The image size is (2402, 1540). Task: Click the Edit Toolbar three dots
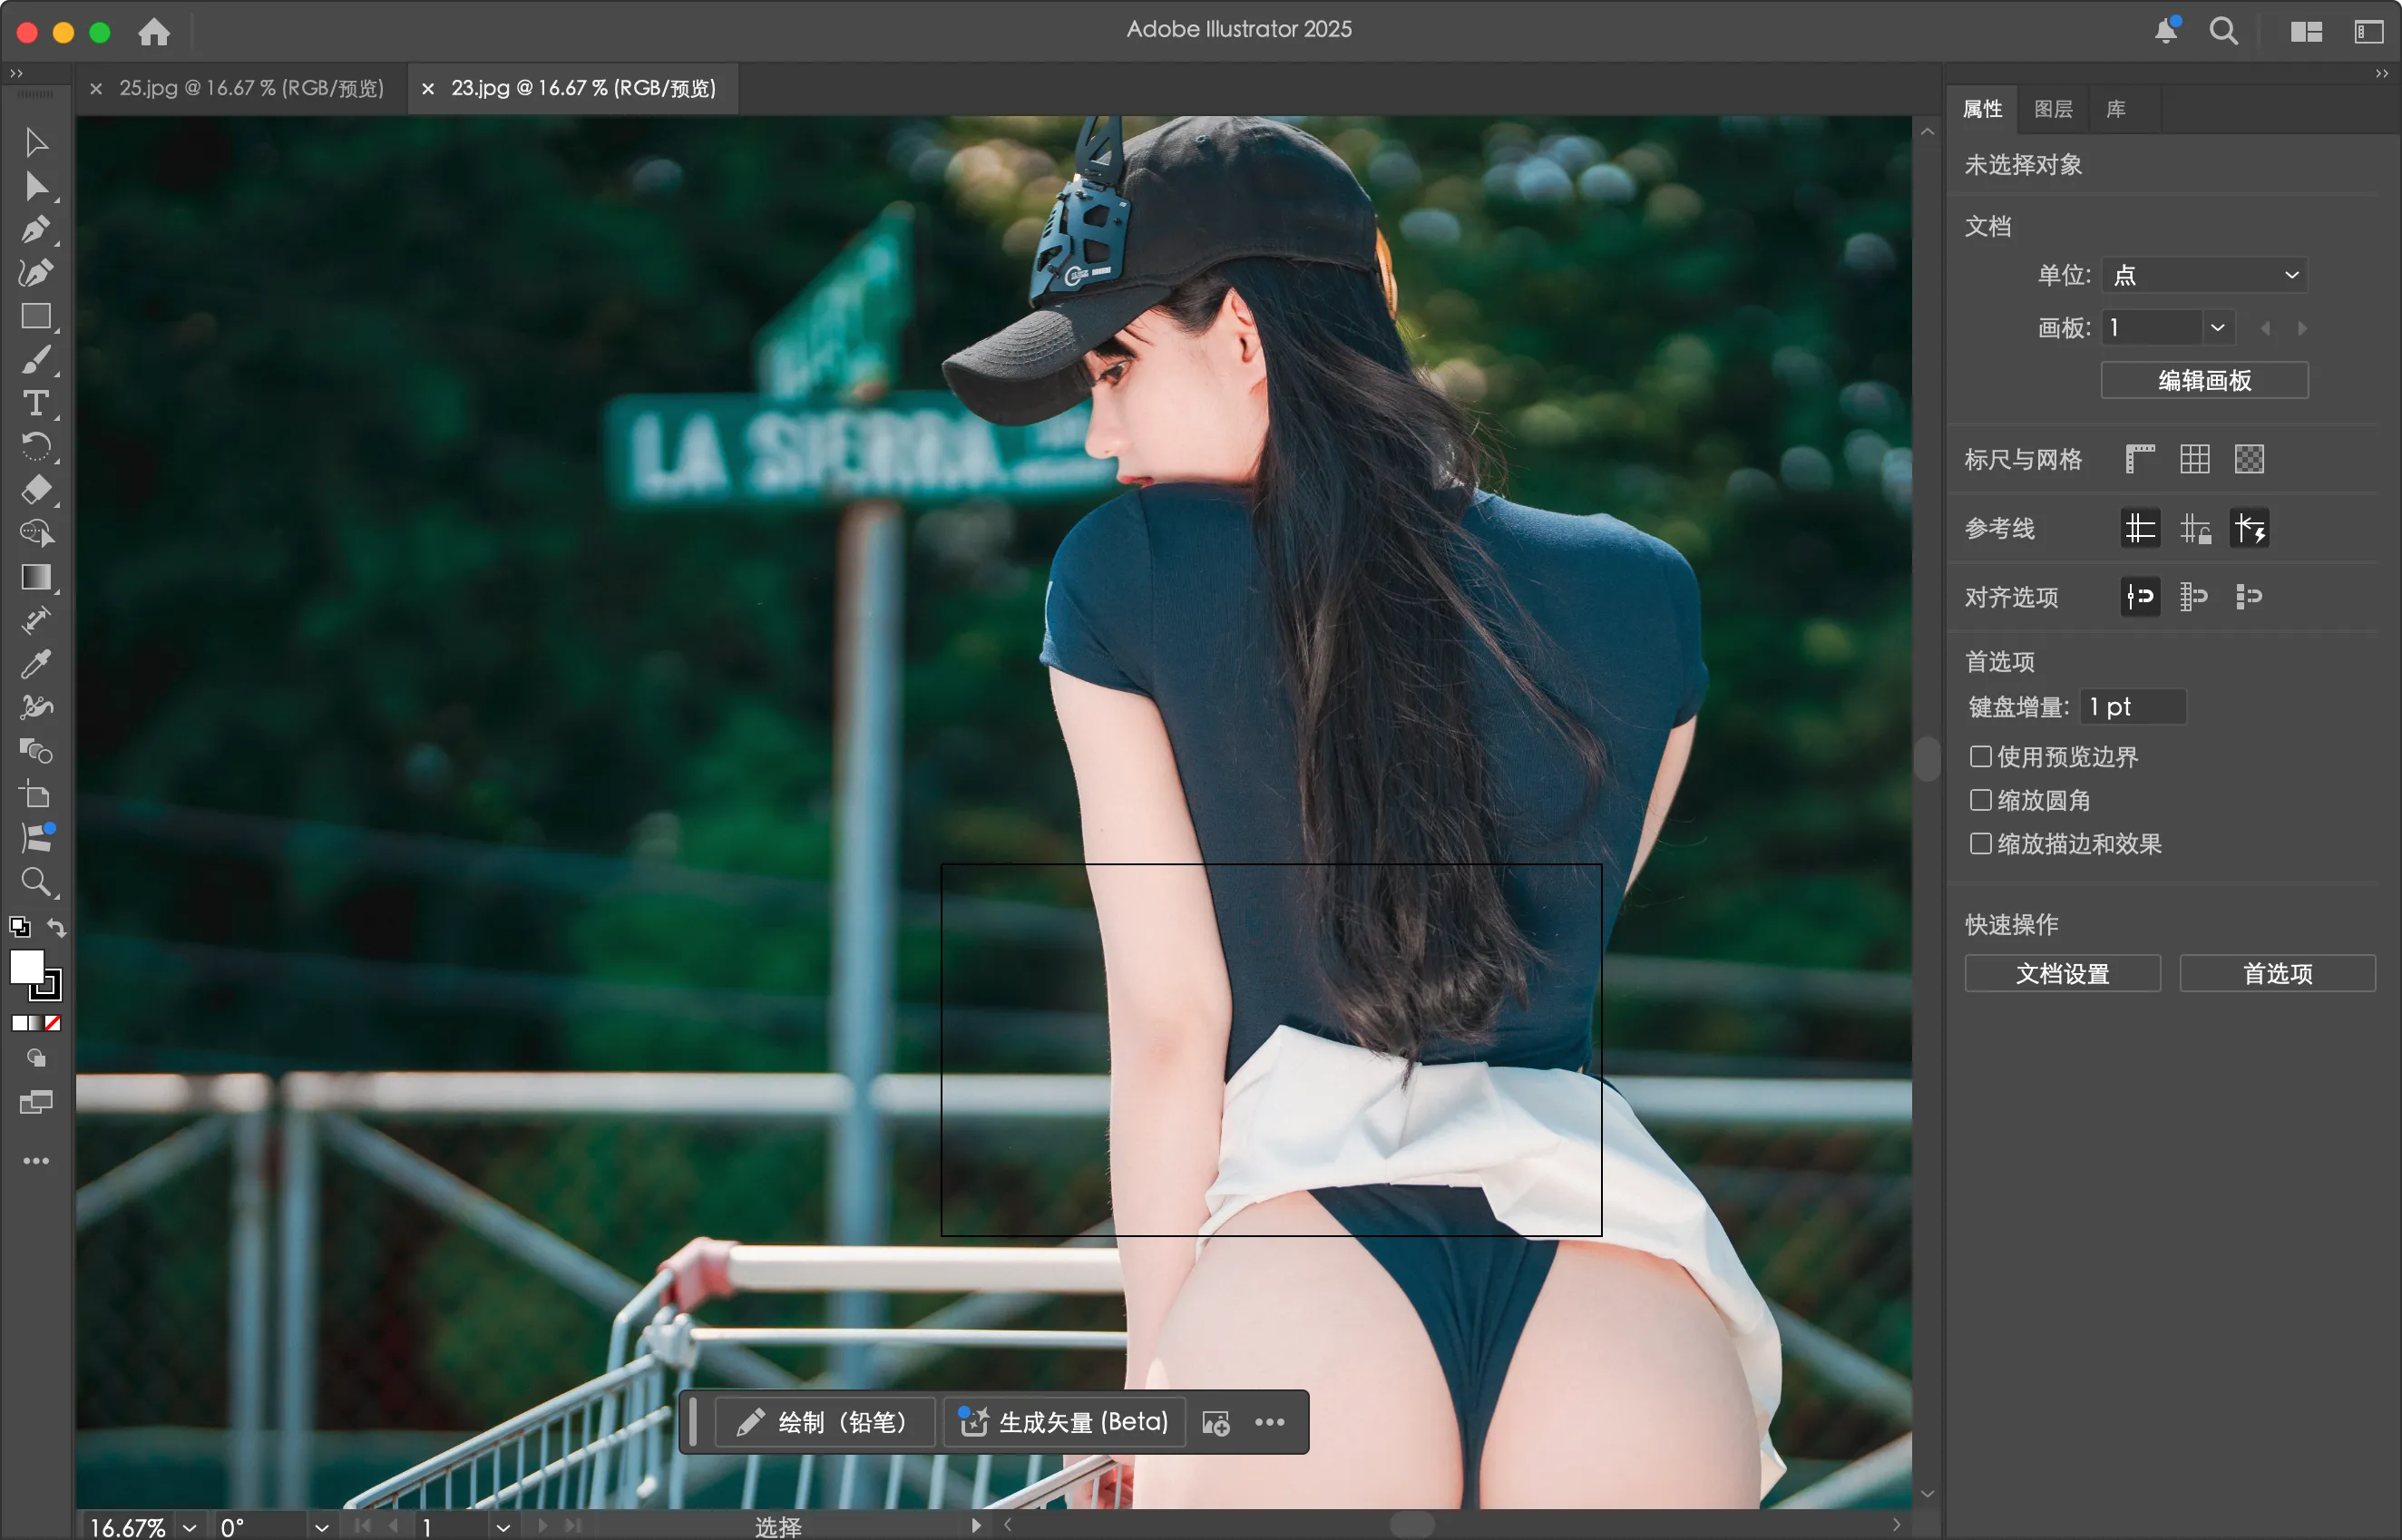click(x=36, y=1161)
